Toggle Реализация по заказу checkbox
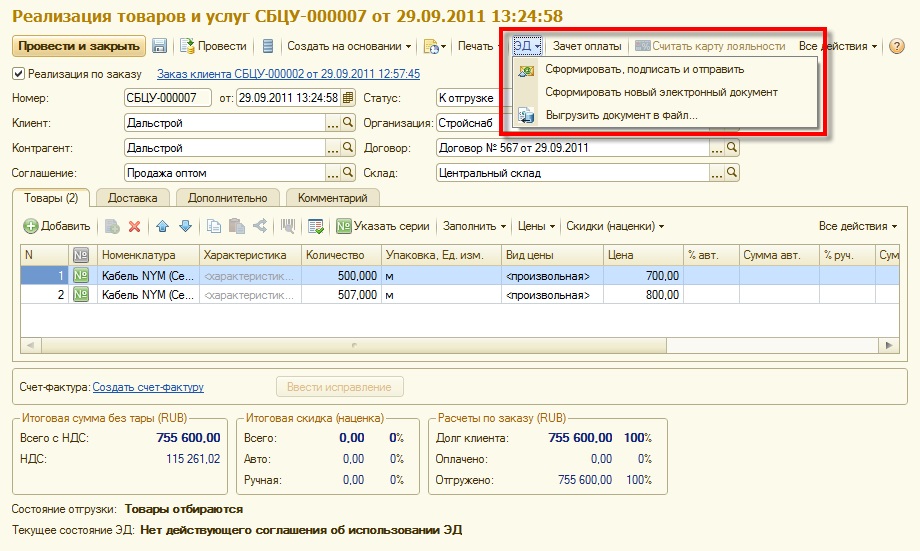This screenshot has height=551, width=920. pyautogui.click(x=18, y=74)
